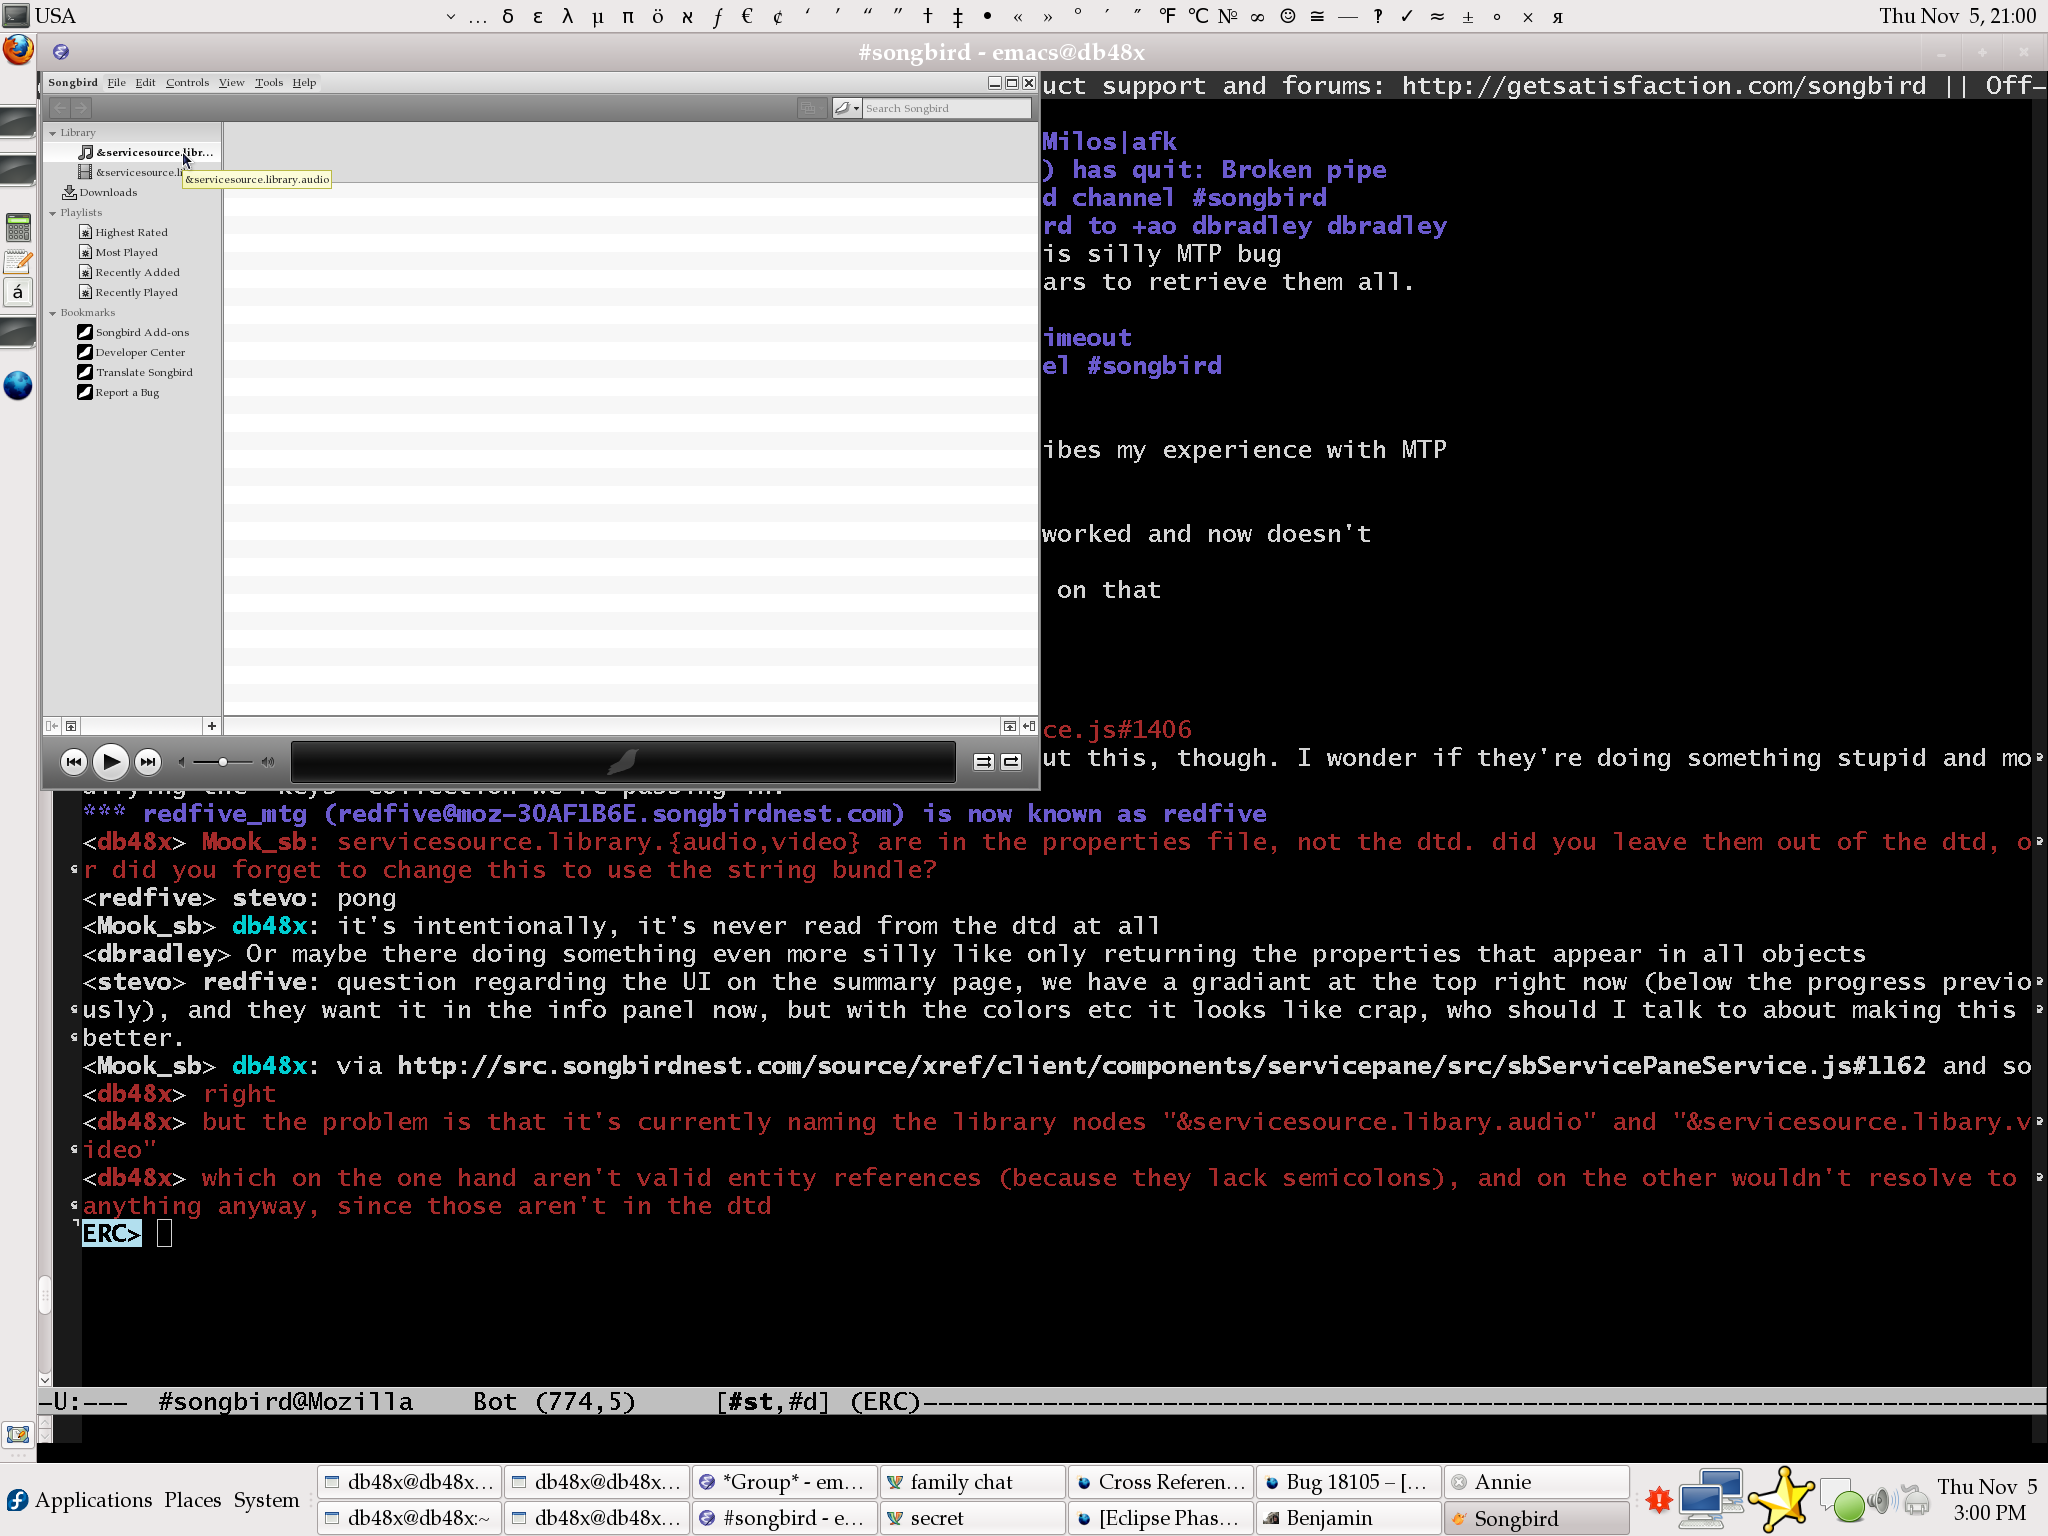Open the USA keyboard layout indicator
The image size is (2048, 1536).
pyautogui.click(x=41, y=16)
